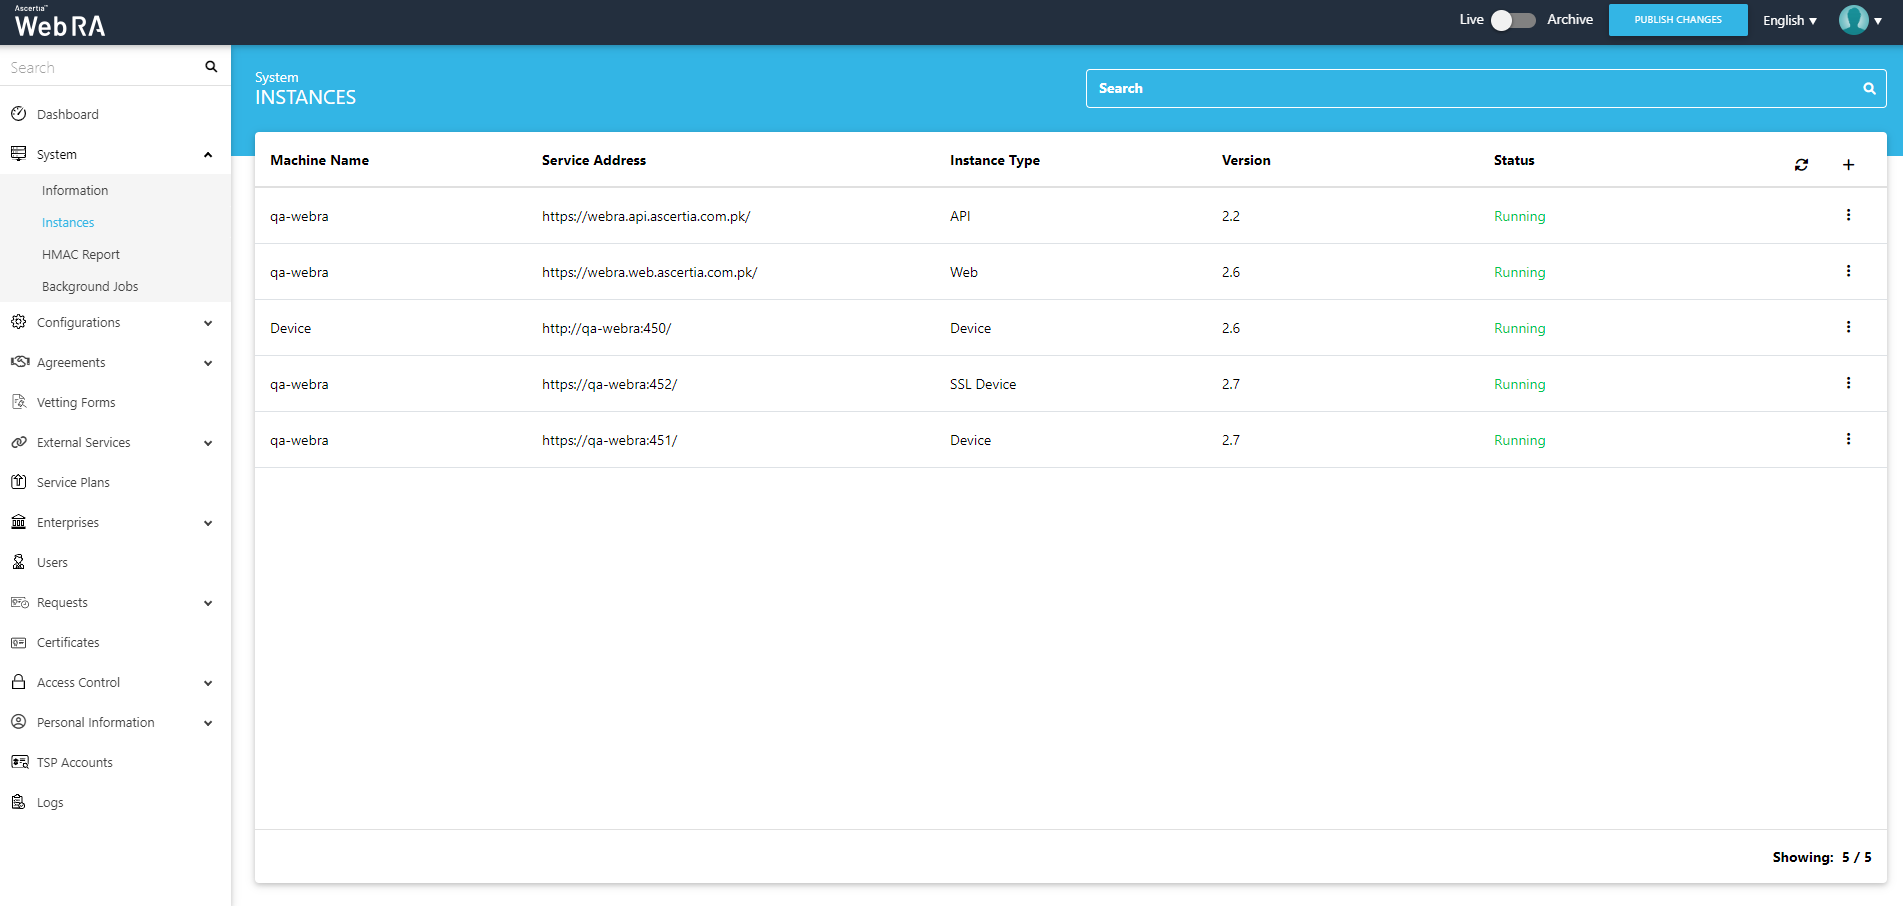Click the refresh instances icon
1903x906 pixels.
click(x=1801, y=165)
